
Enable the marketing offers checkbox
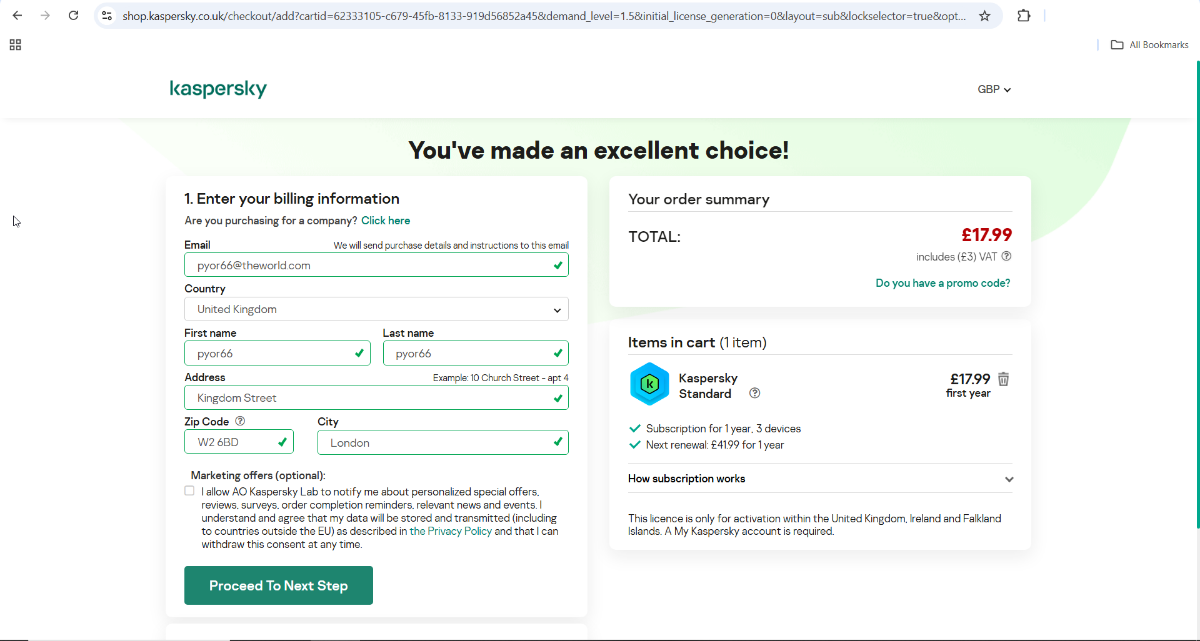(190, 491)
